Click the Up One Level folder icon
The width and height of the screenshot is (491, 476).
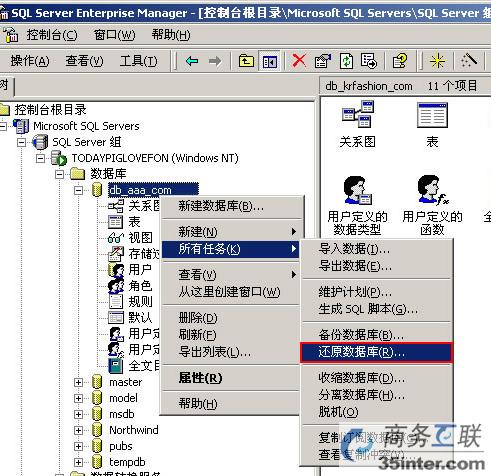click(x=246, y=61)
